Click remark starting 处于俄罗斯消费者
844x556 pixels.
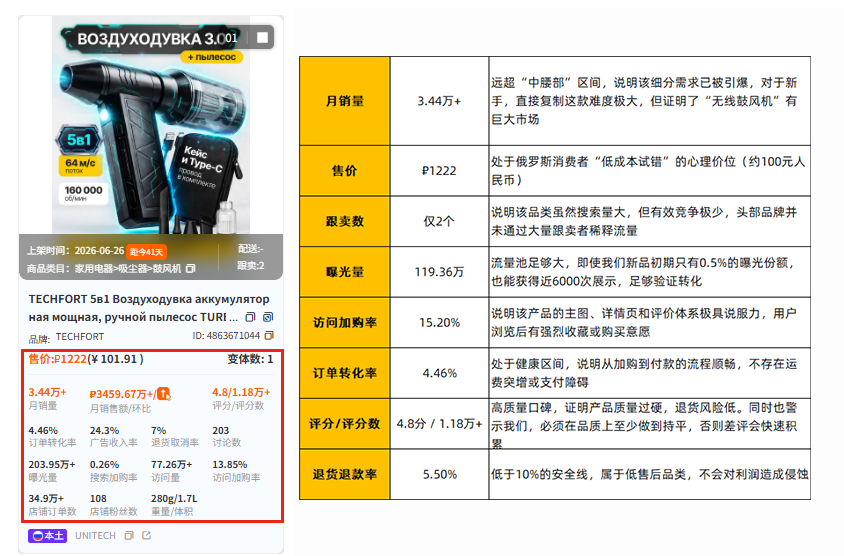point(648,171)
